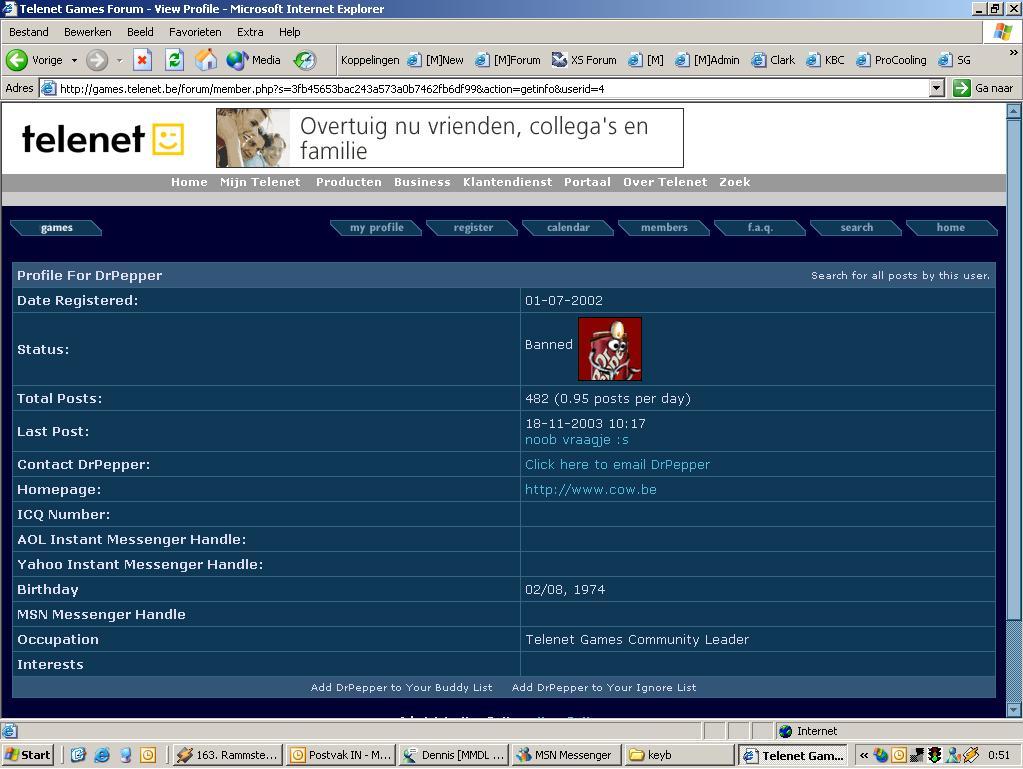
Task: Select the f.a.q. forum tab
Action: click(760, 228)
